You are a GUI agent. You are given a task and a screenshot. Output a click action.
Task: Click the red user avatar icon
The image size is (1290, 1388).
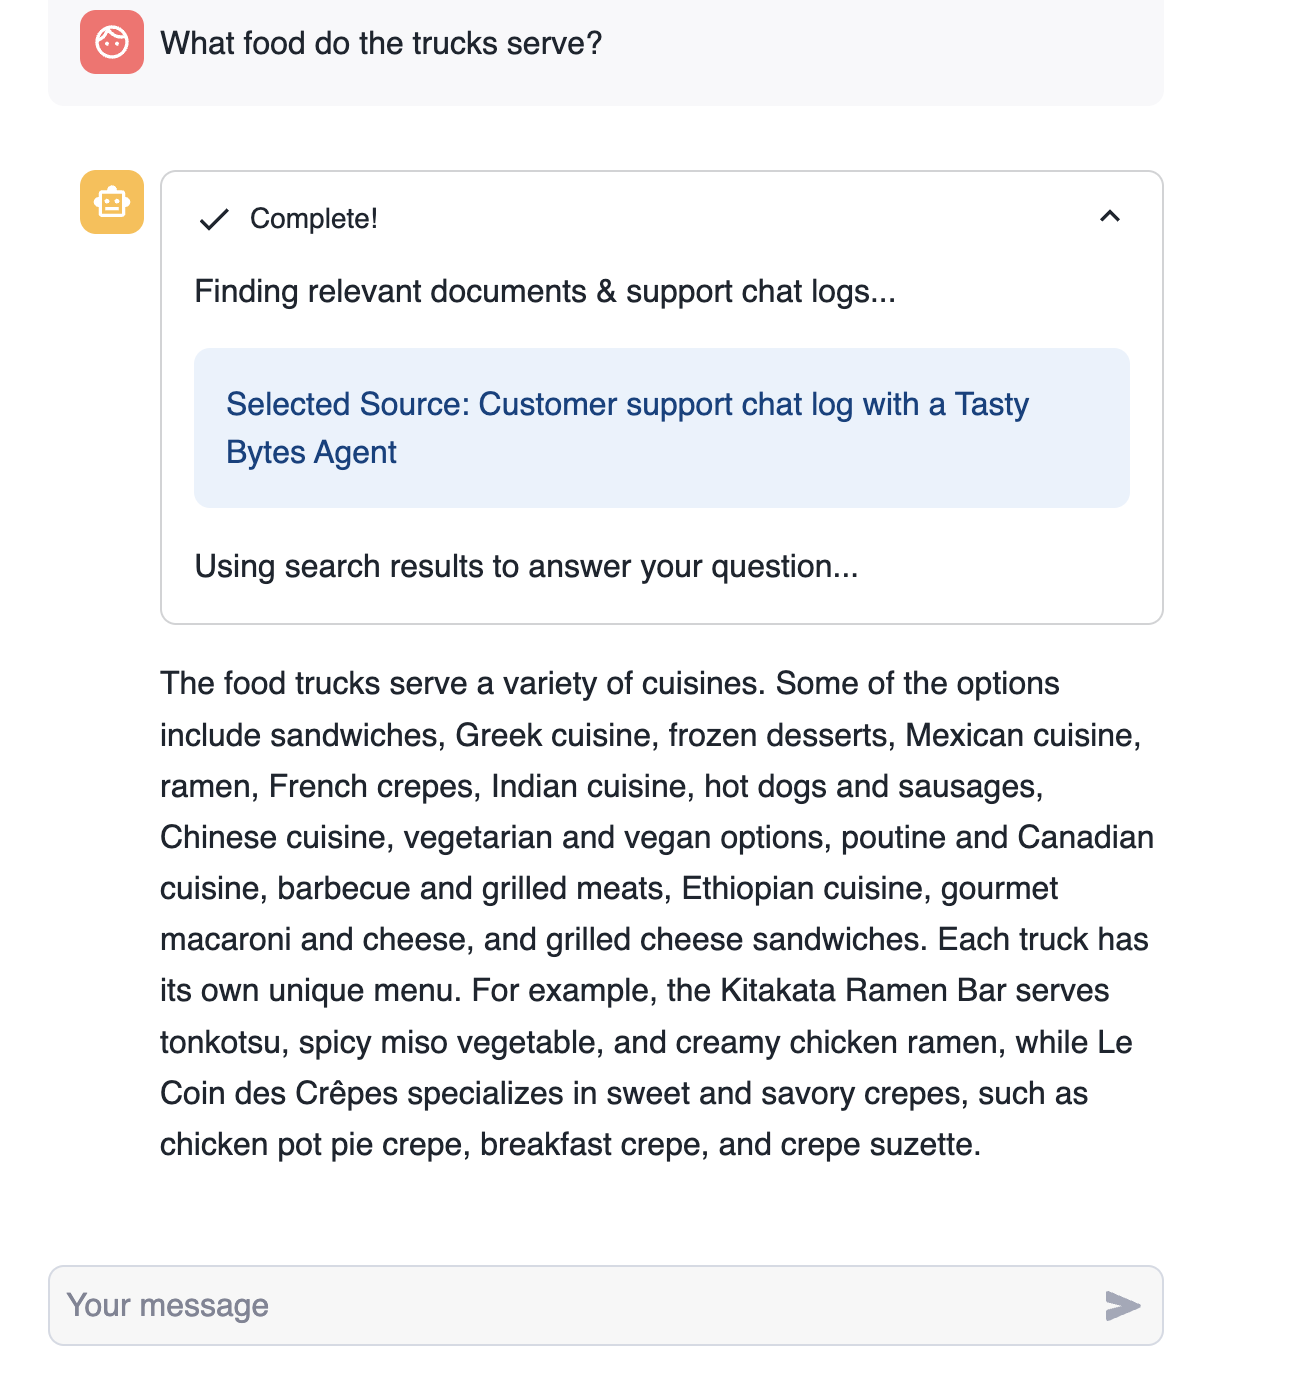(112, 43)
